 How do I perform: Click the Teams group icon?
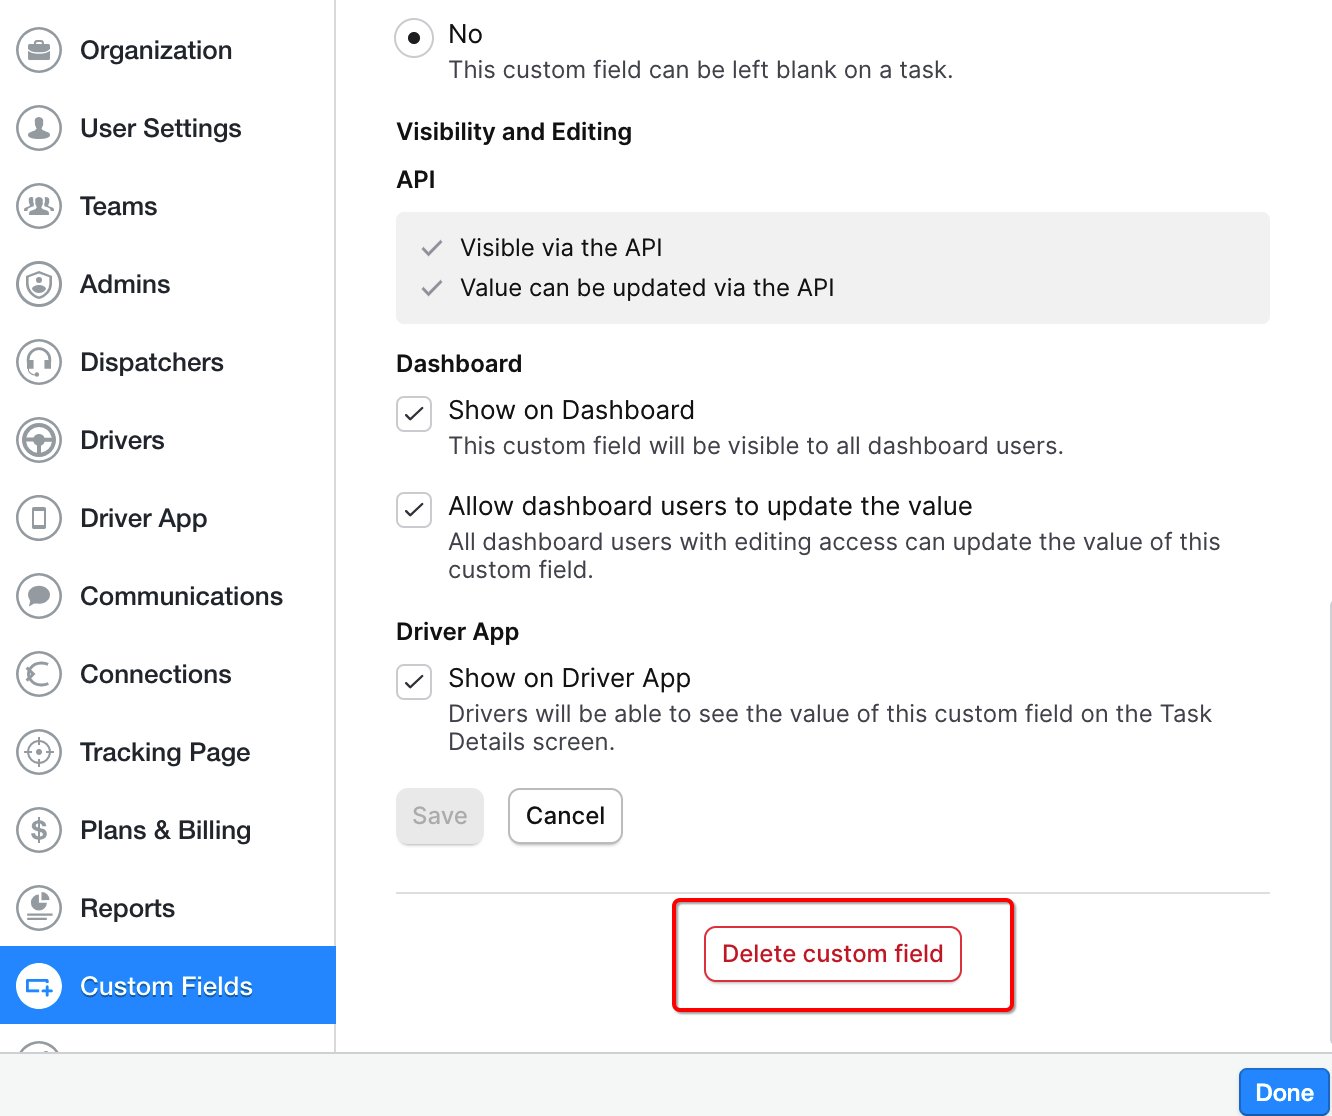(39, 206)
